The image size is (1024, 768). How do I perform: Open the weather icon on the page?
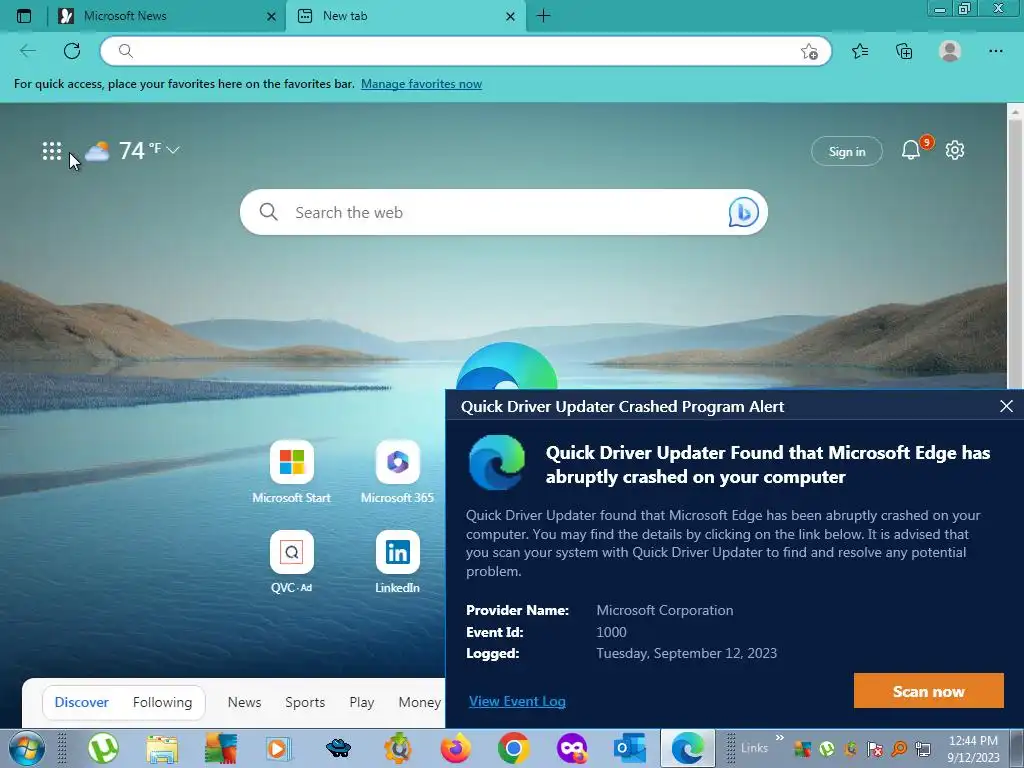(97, 152)
